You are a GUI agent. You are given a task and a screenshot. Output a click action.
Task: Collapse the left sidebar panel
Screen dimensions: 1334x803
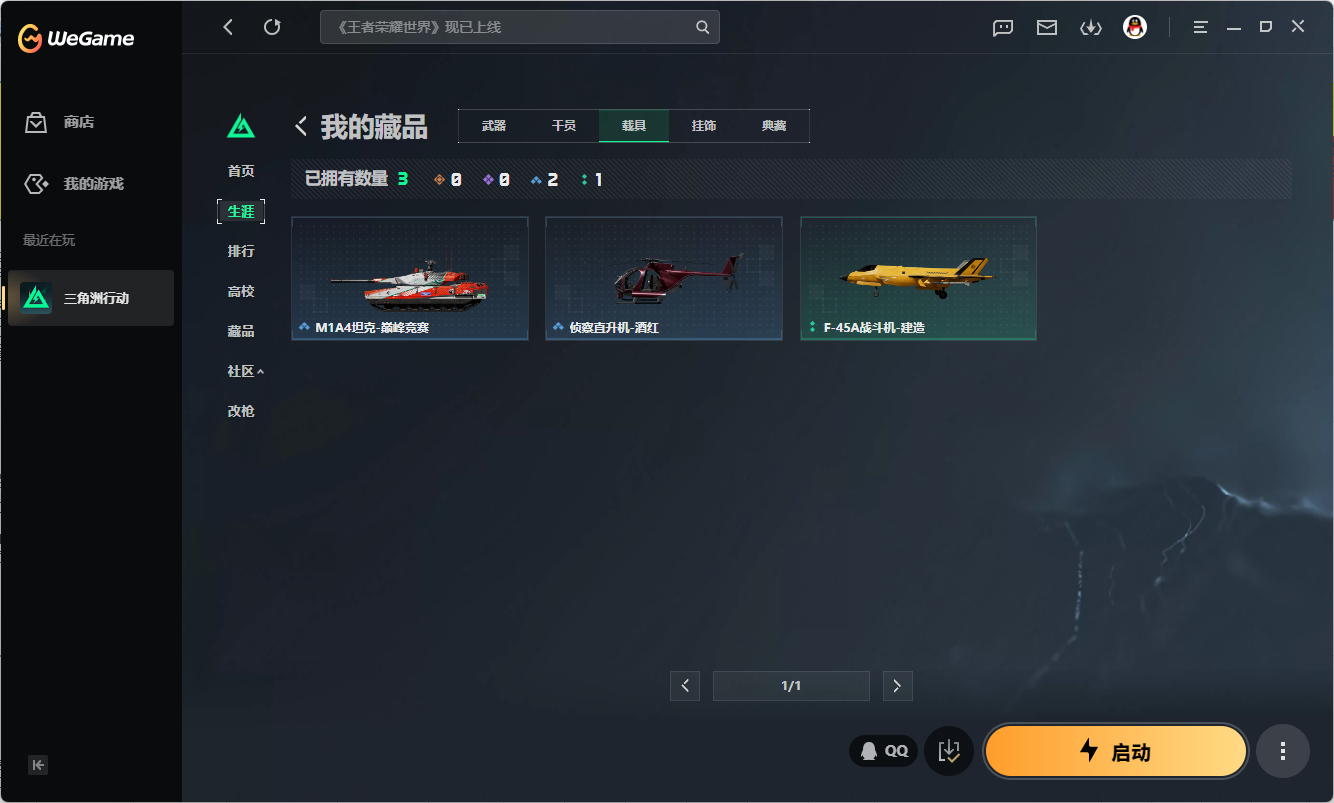tap(38, 765)
